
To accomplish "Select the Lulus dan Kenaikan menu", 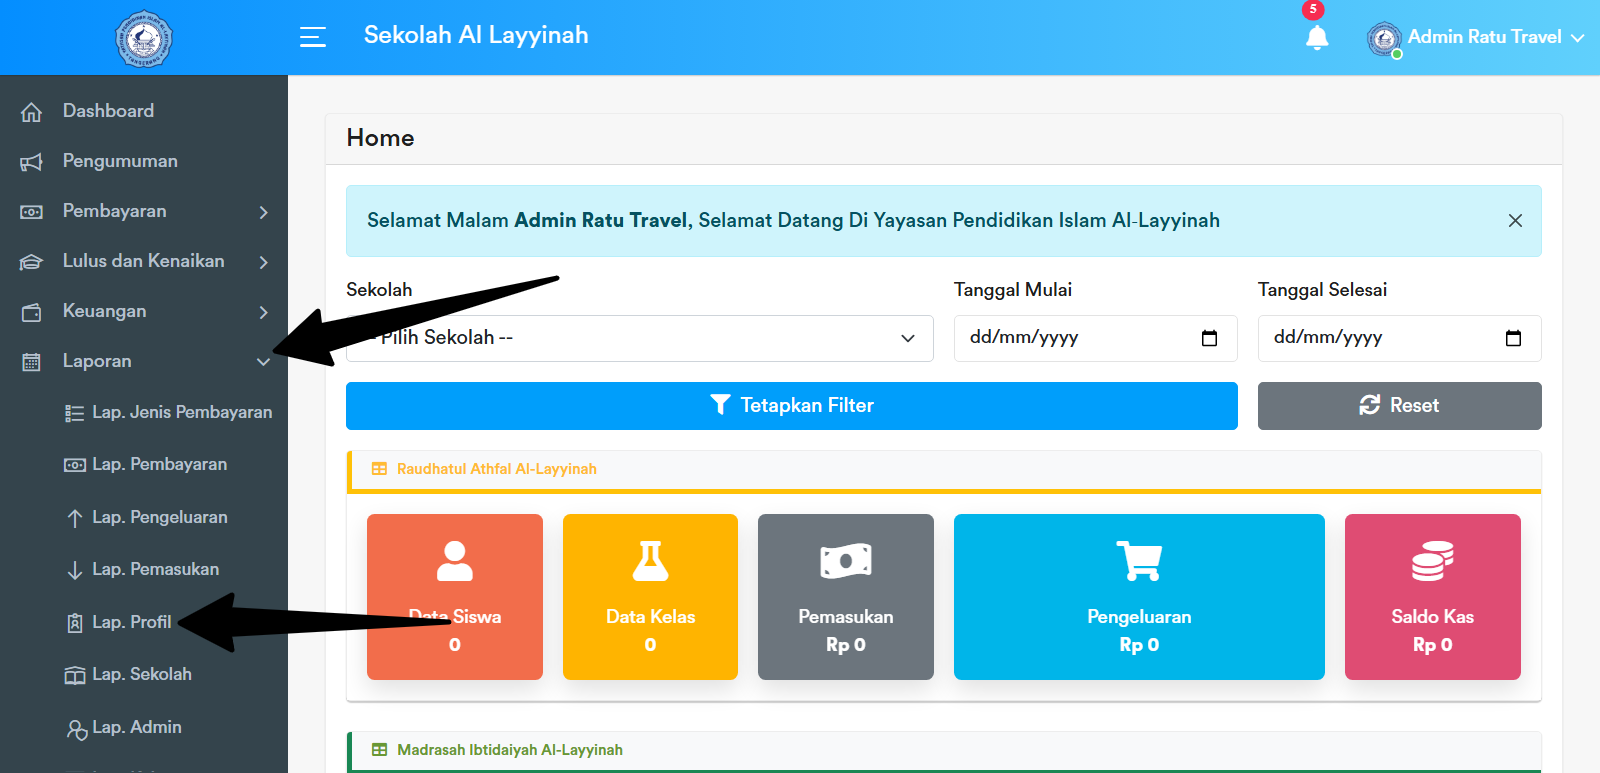I will (144, 261).
